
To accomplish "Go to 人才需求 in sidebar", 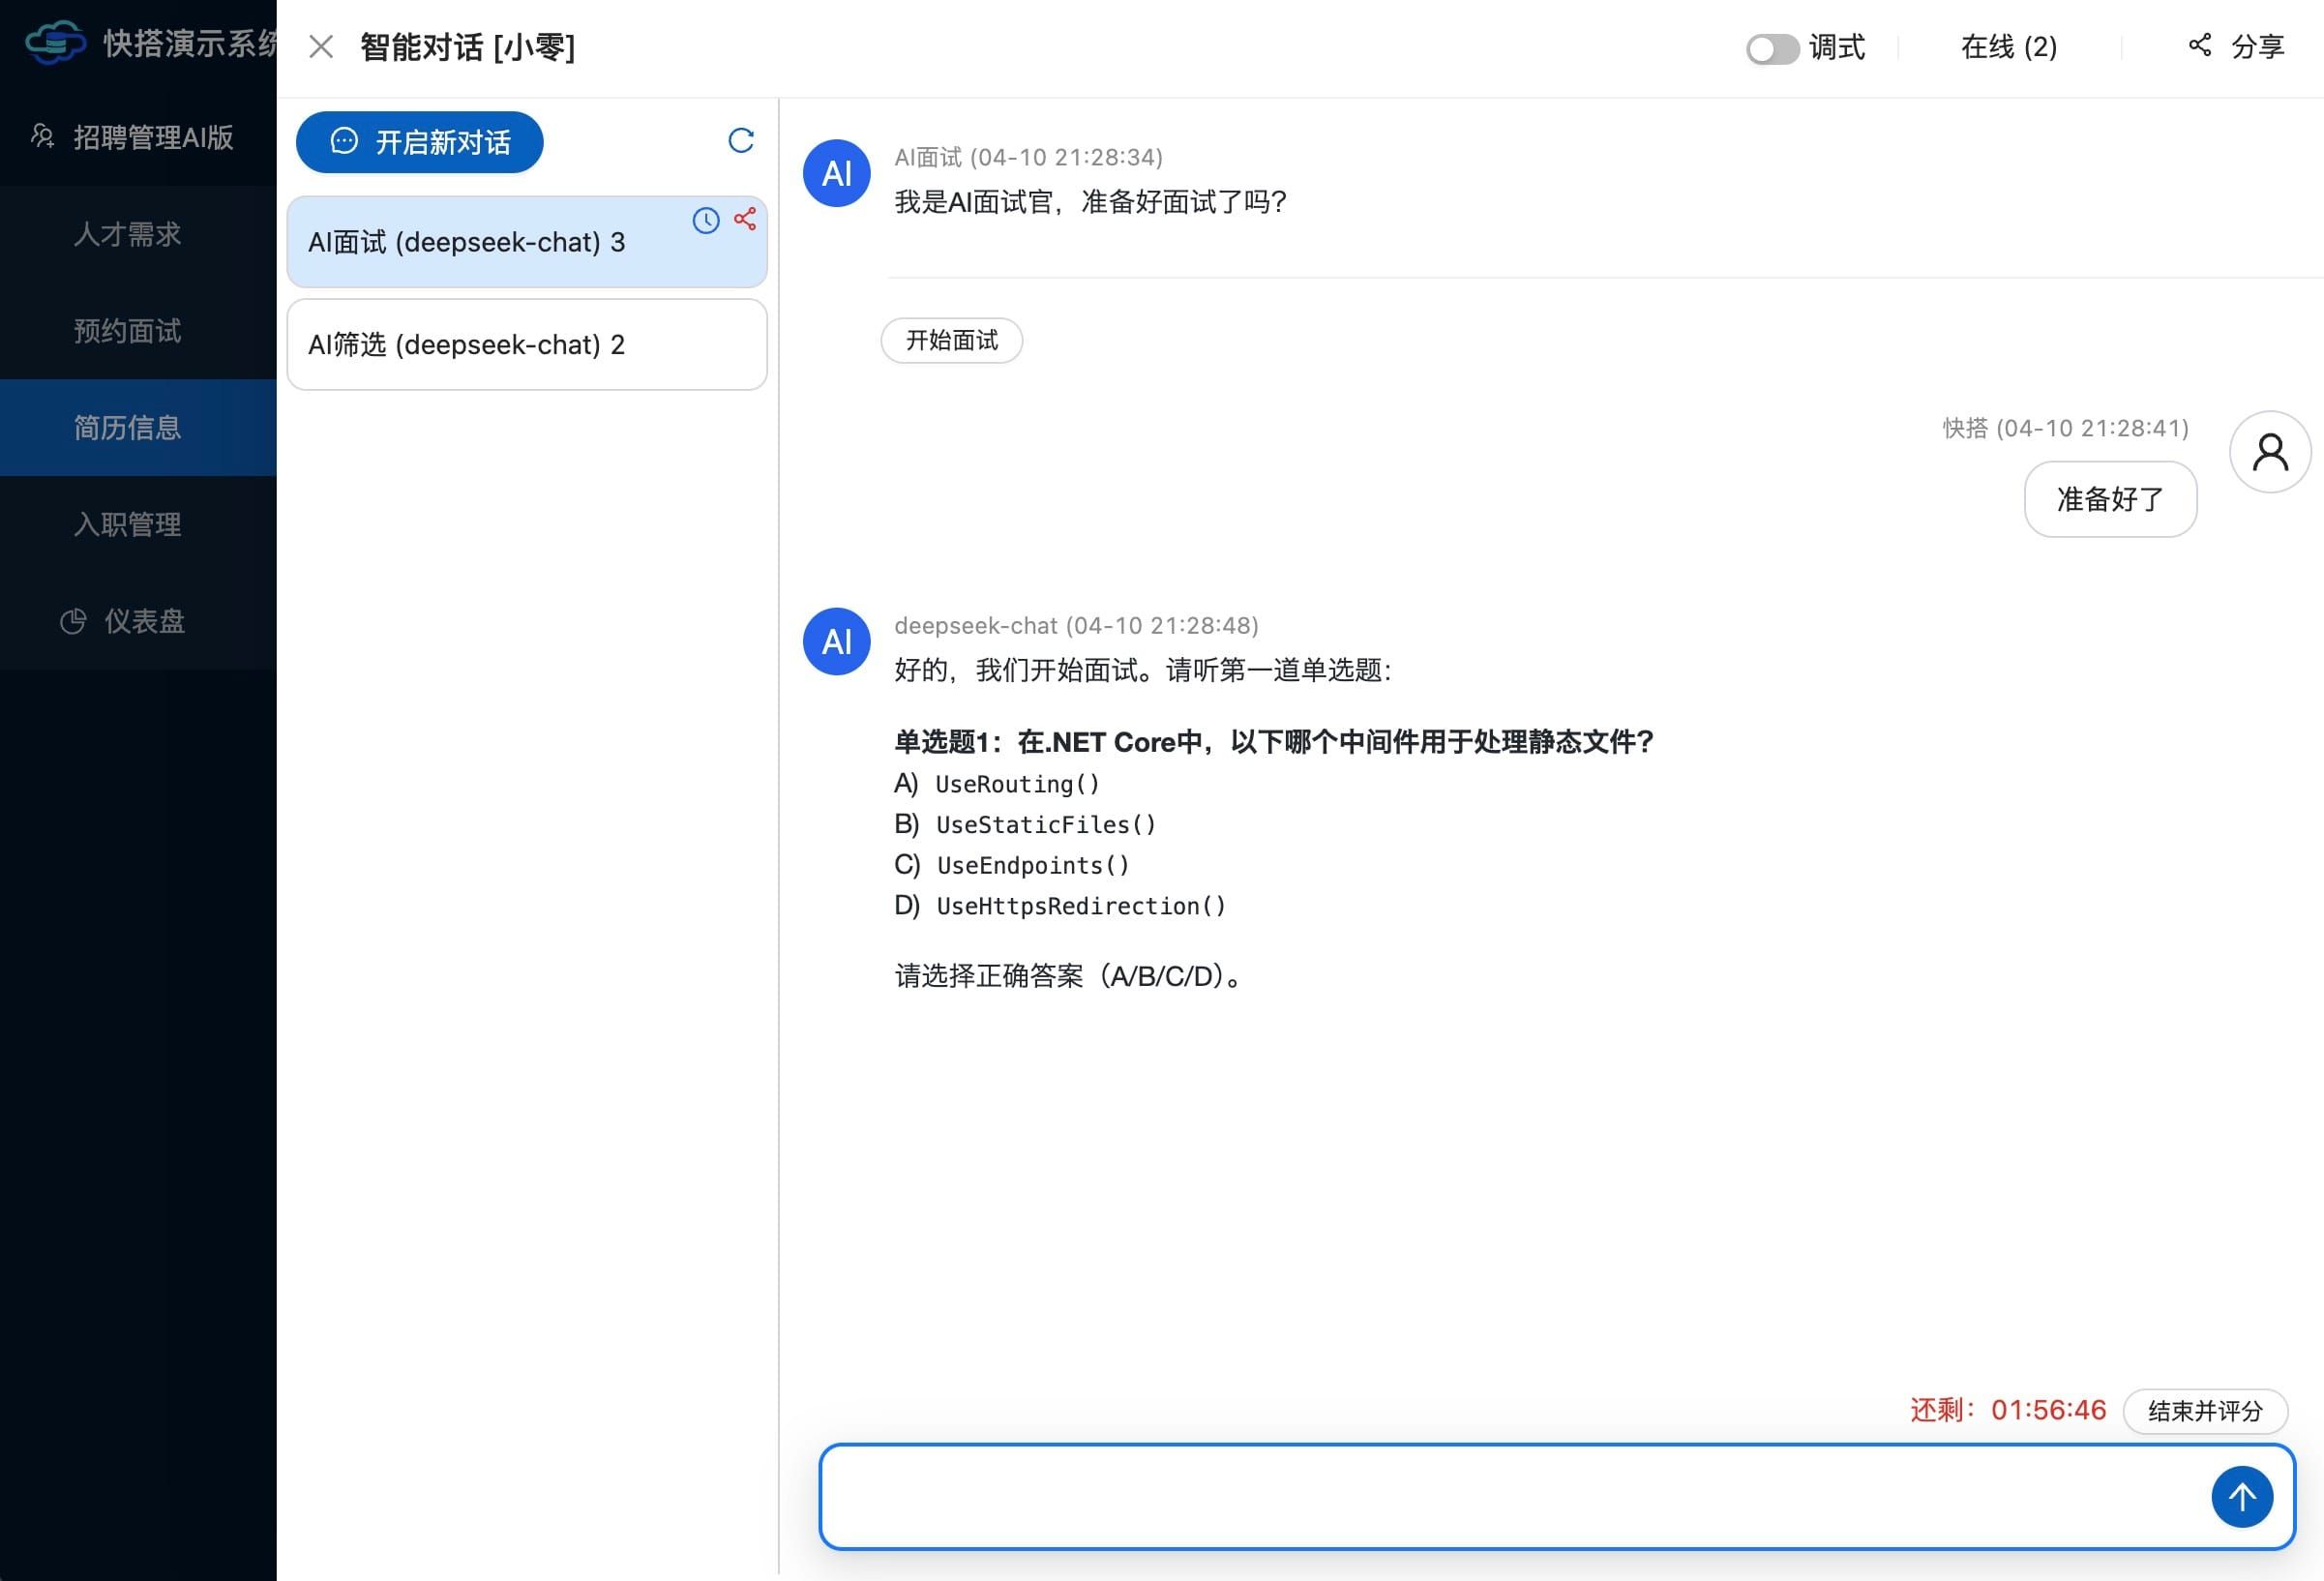I will click(138, 234).
